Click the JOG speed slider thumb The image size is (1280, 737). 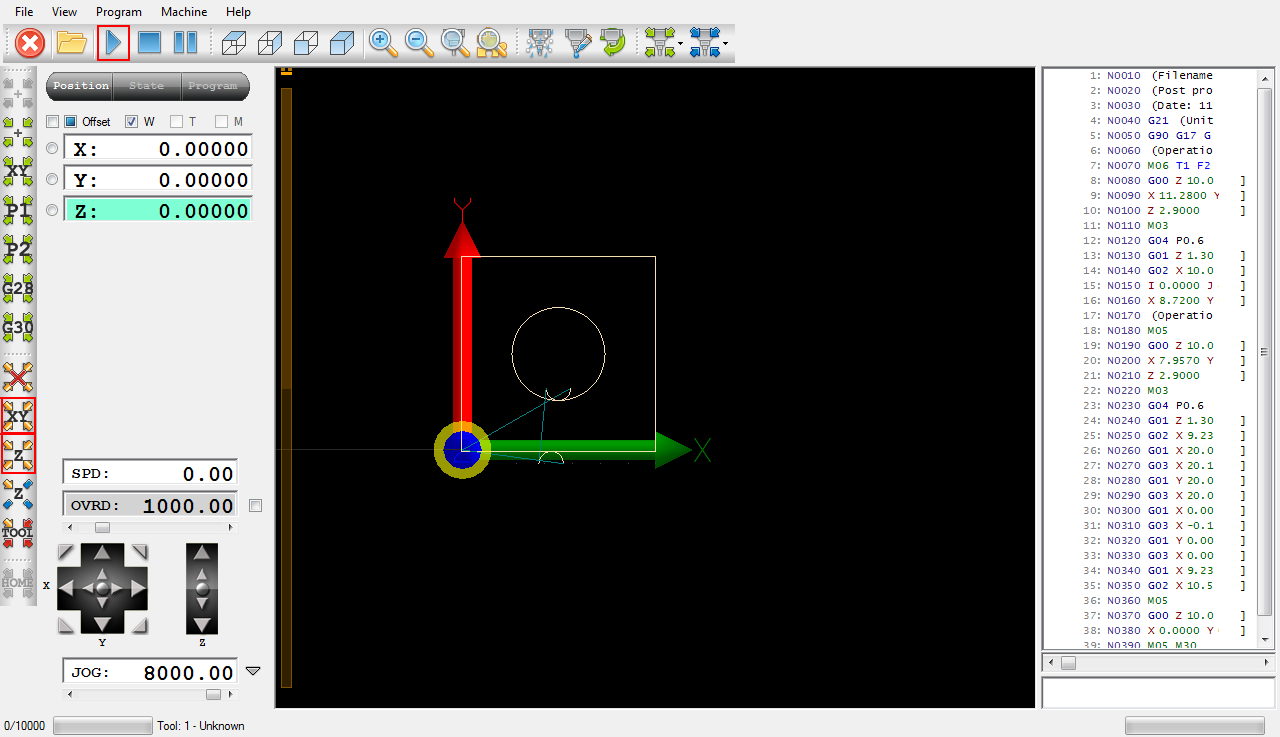213,694
